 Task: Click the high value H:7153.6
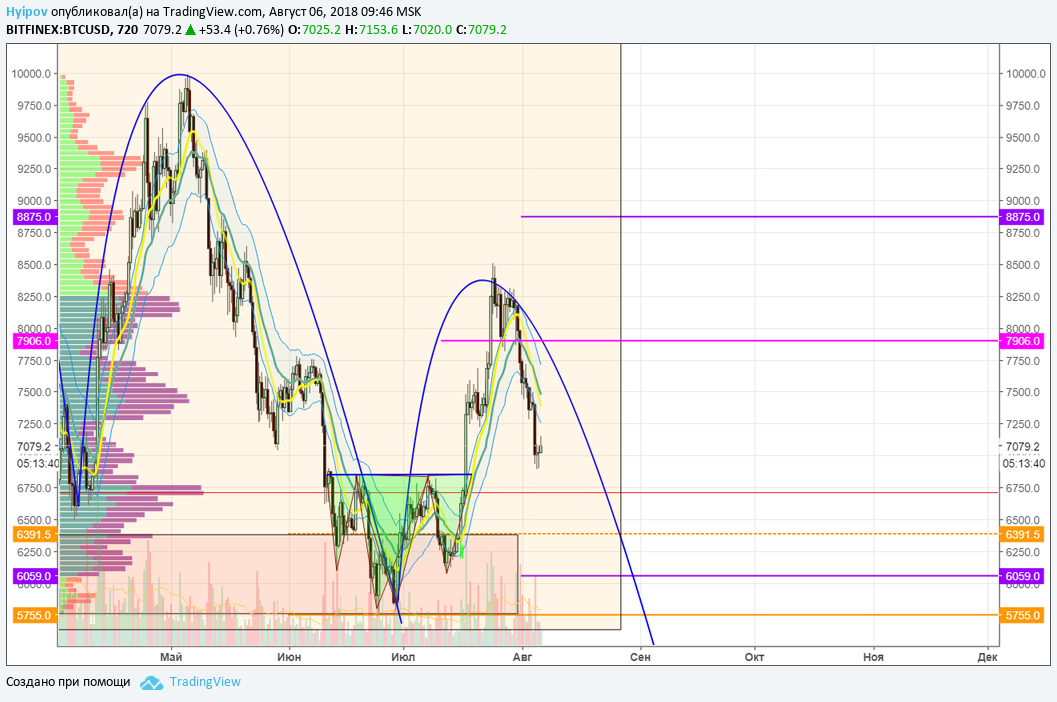click(371, 30)
